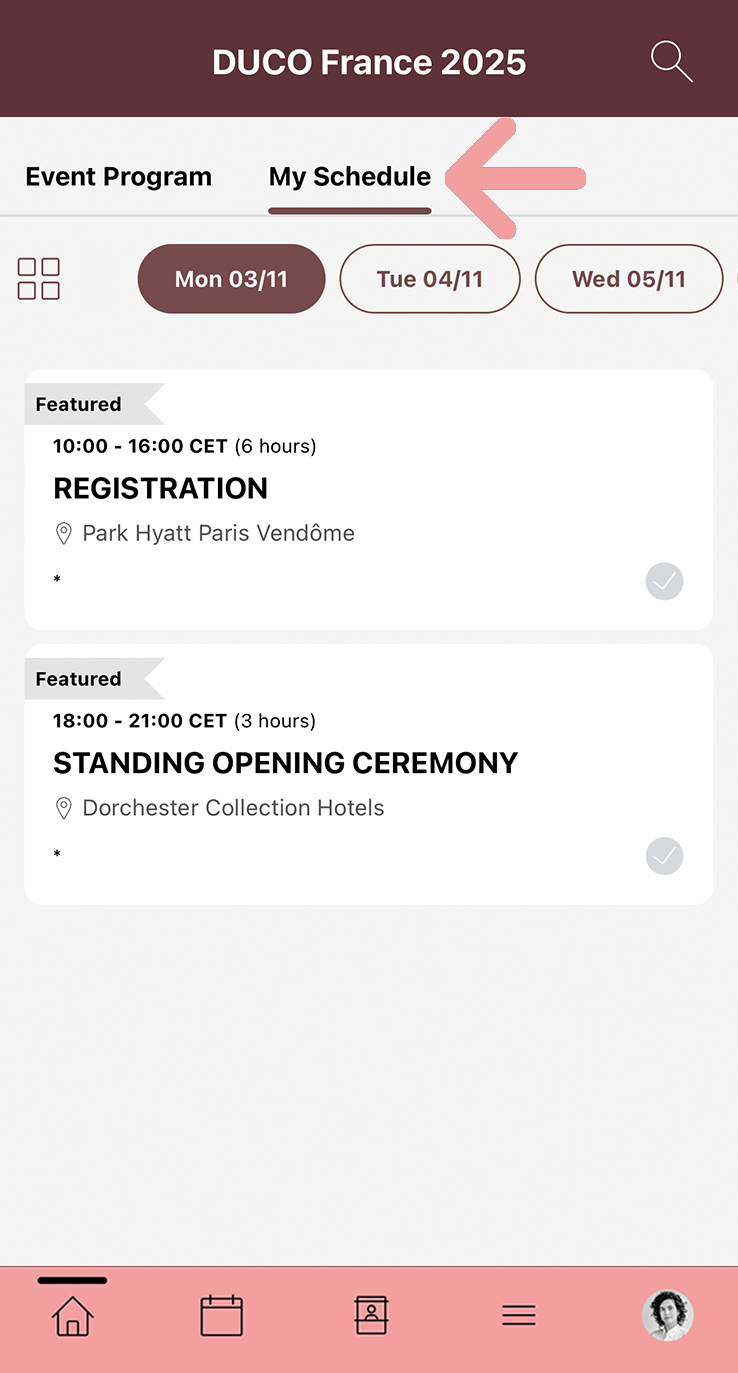Click the Park Hyatt Paris Vendôme location

point(218,534)
